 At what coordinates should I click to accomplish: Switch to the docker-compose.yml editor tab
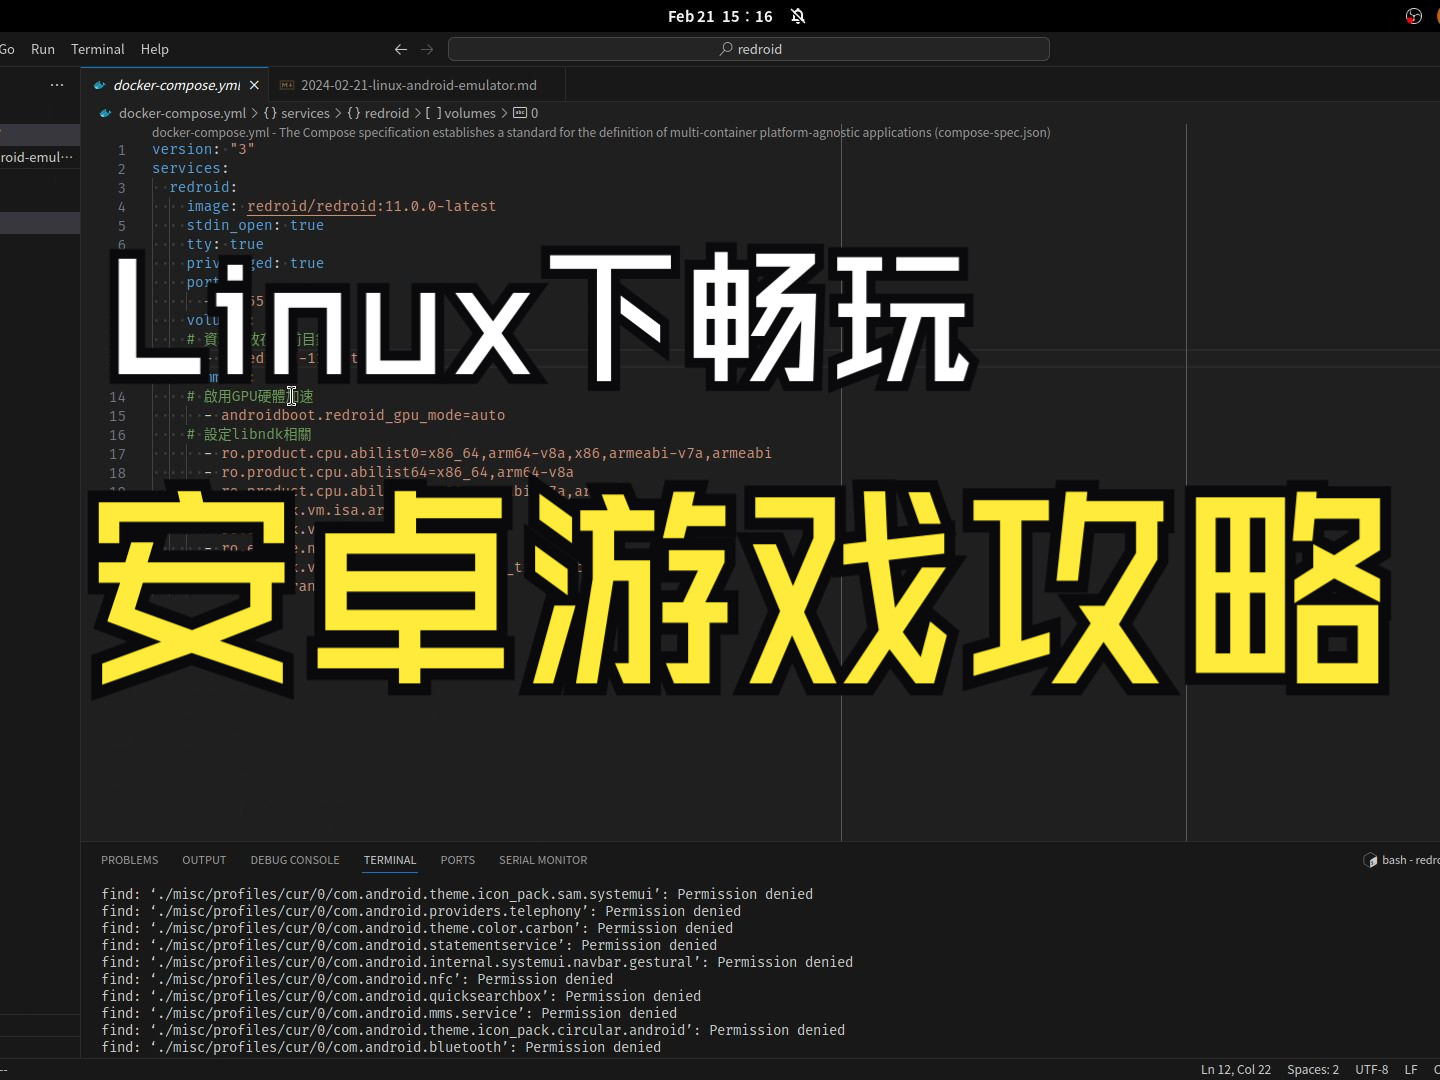coord(176,85)
